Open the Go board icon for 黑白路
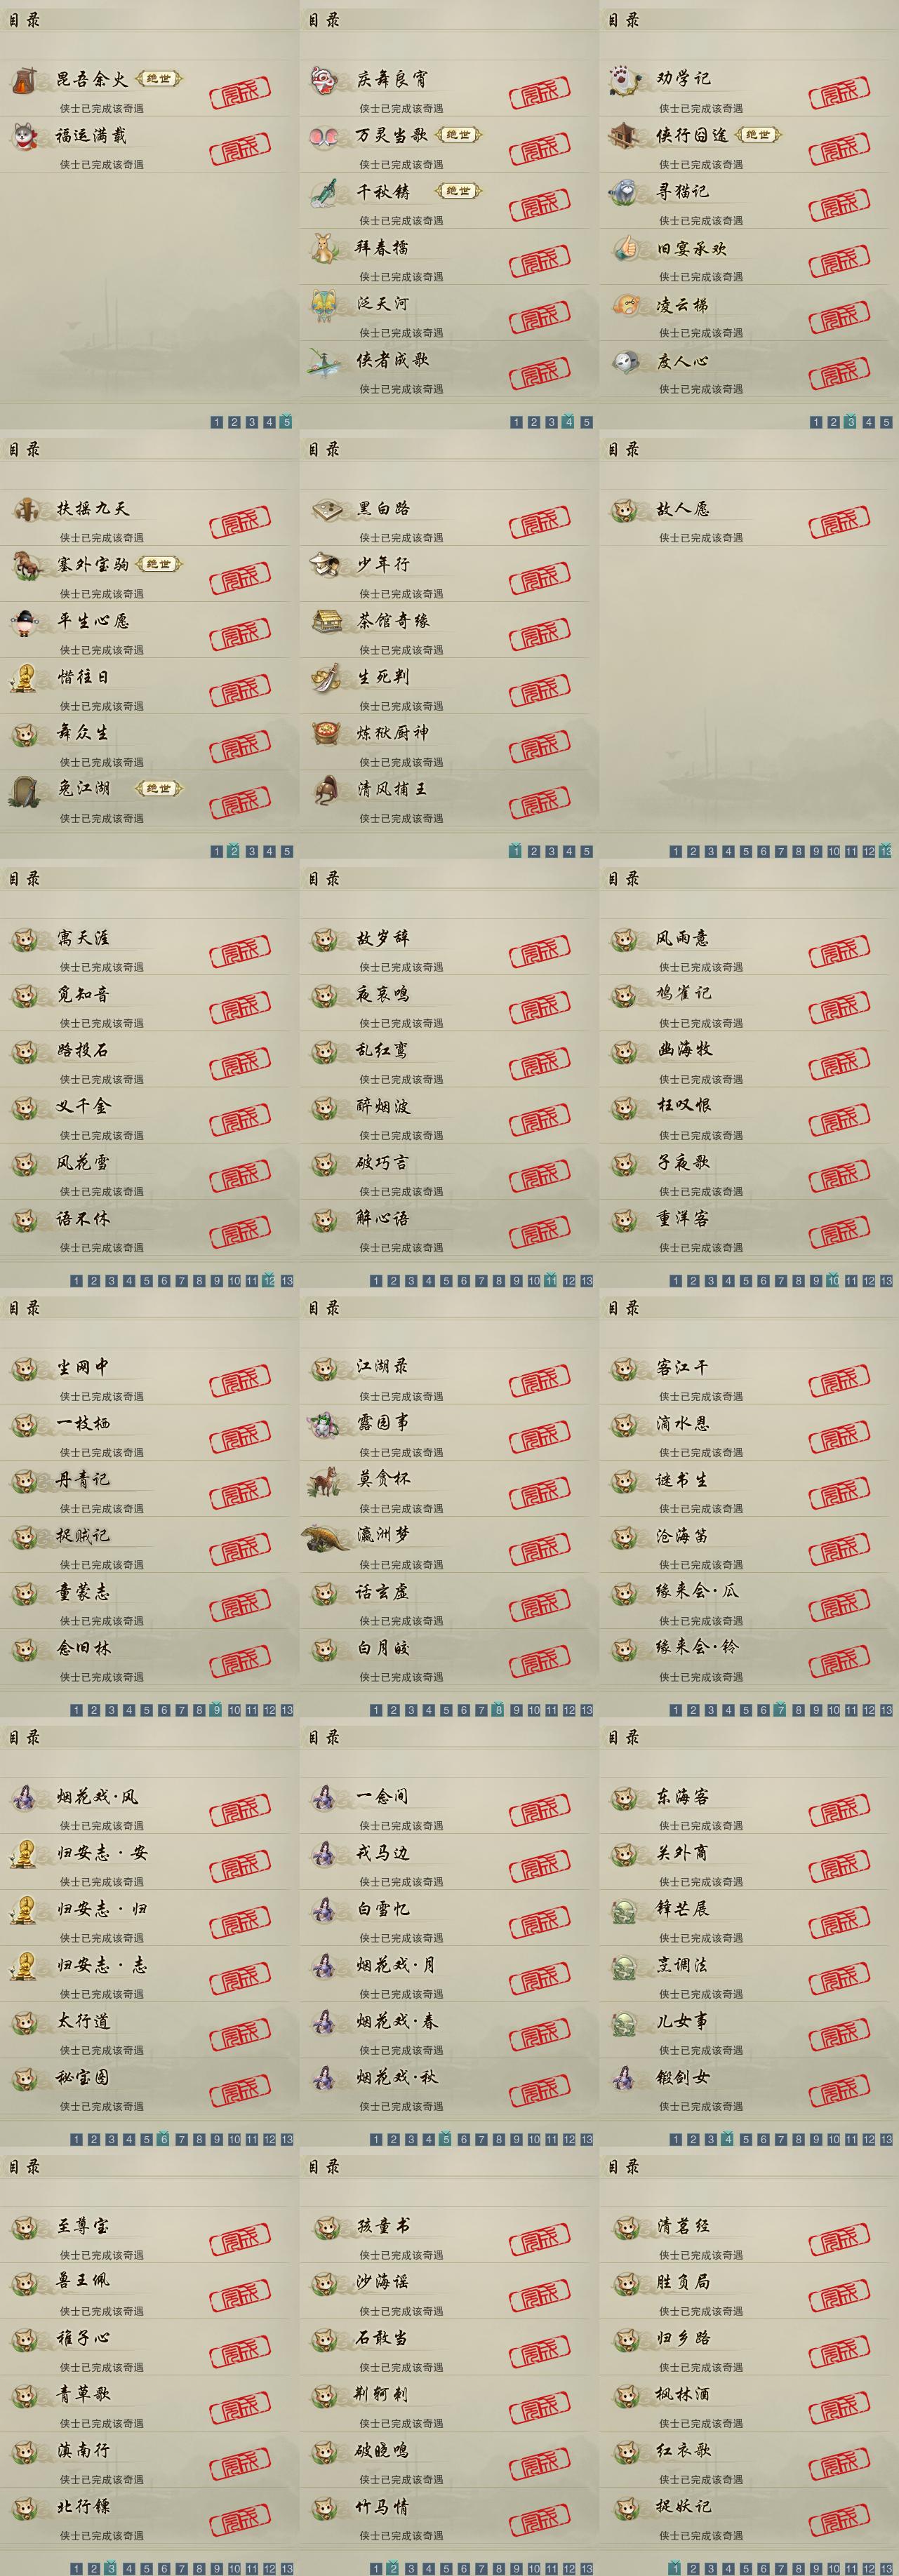This screenshot has height=2576, width=899. pos(325,510)
